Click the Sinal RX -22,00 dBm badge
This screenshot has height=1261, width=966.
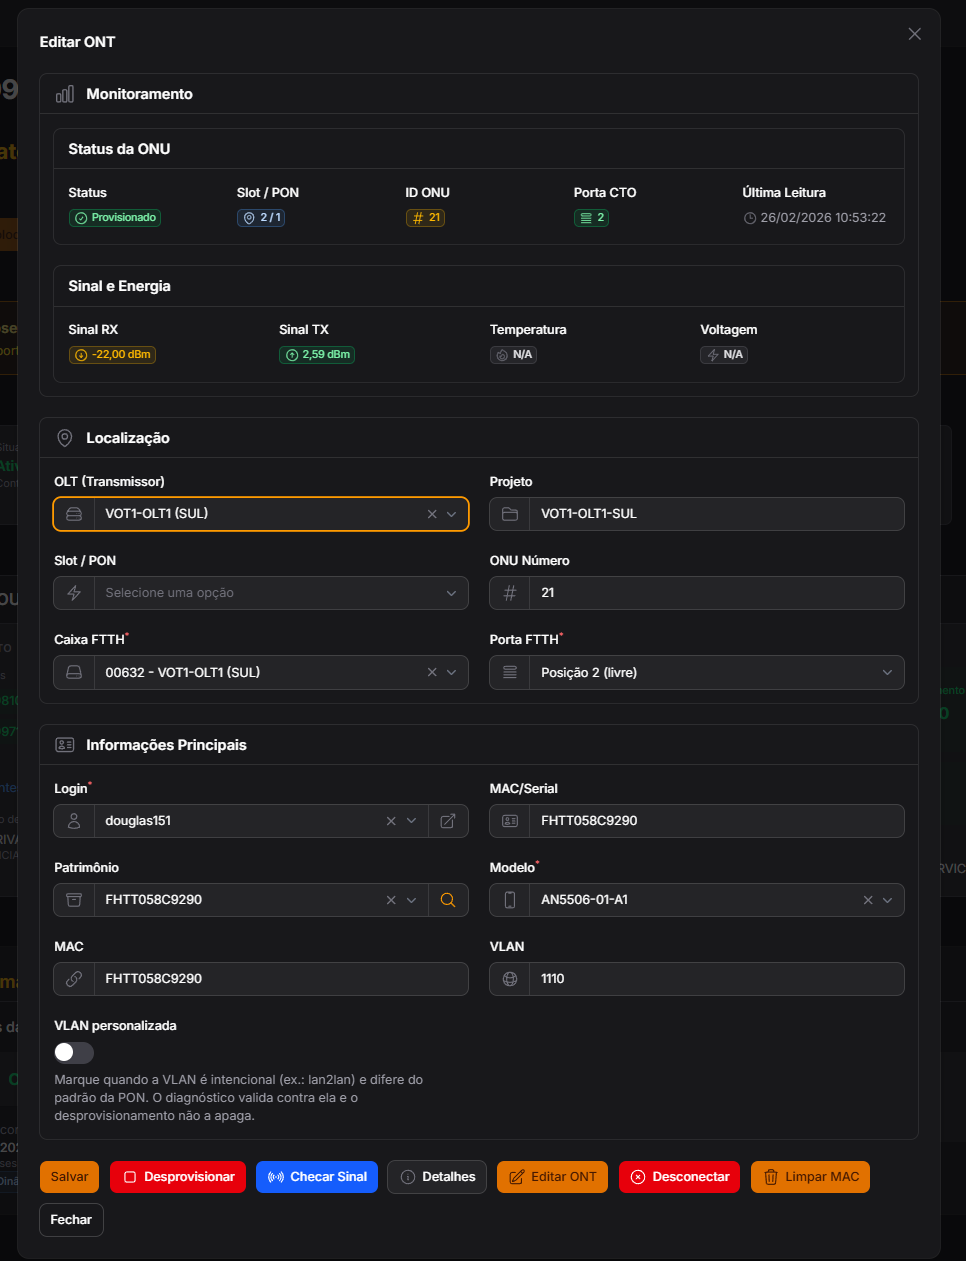point(112,355)
